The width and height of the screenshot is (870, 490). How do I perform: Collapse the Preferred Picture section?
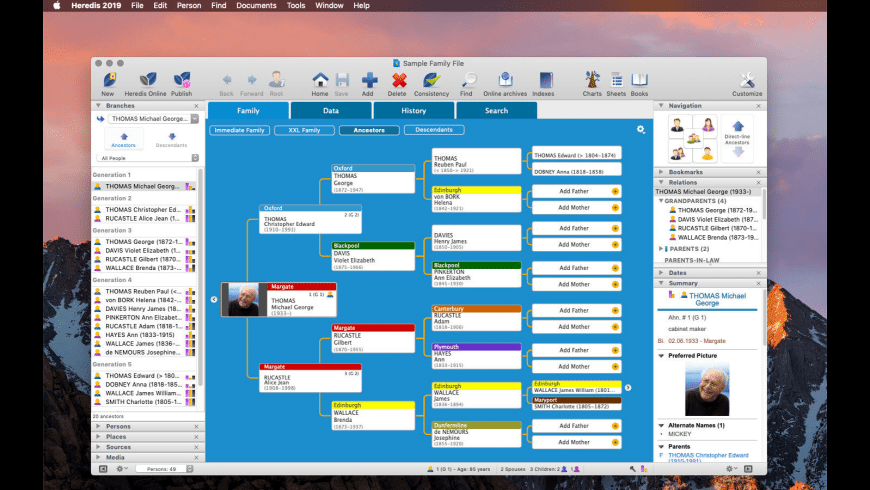pos(661,356)
